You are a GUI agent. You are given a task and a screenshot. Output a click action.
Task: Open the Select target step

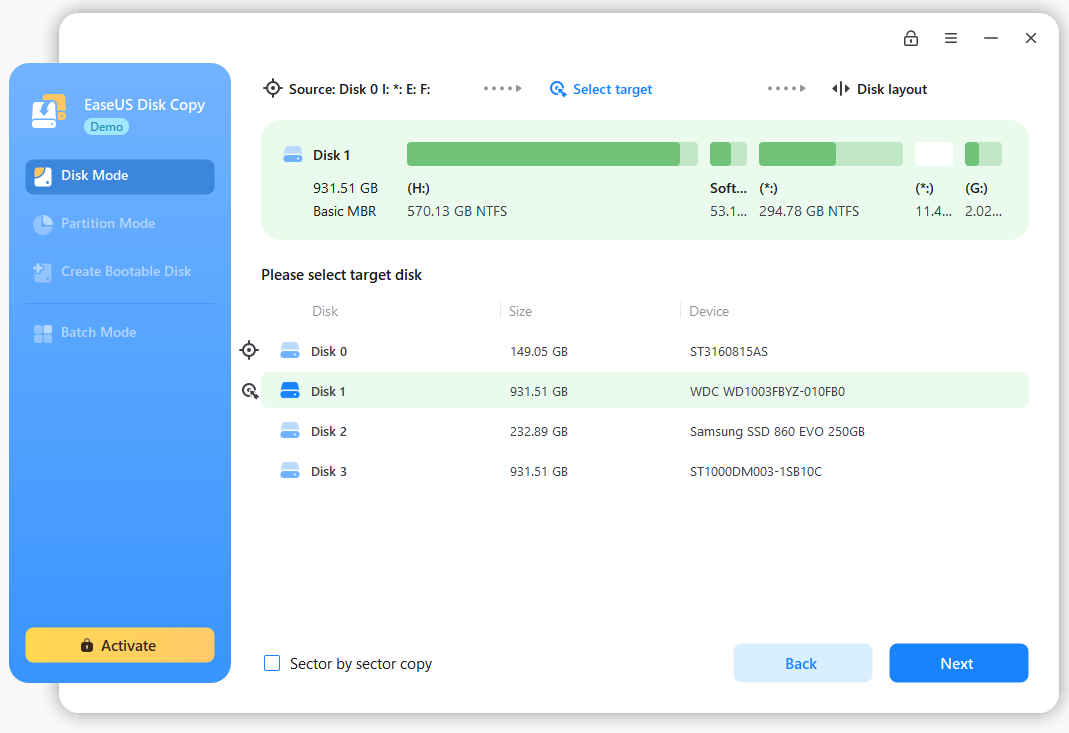pyautogui.click(x=601, y=88)
